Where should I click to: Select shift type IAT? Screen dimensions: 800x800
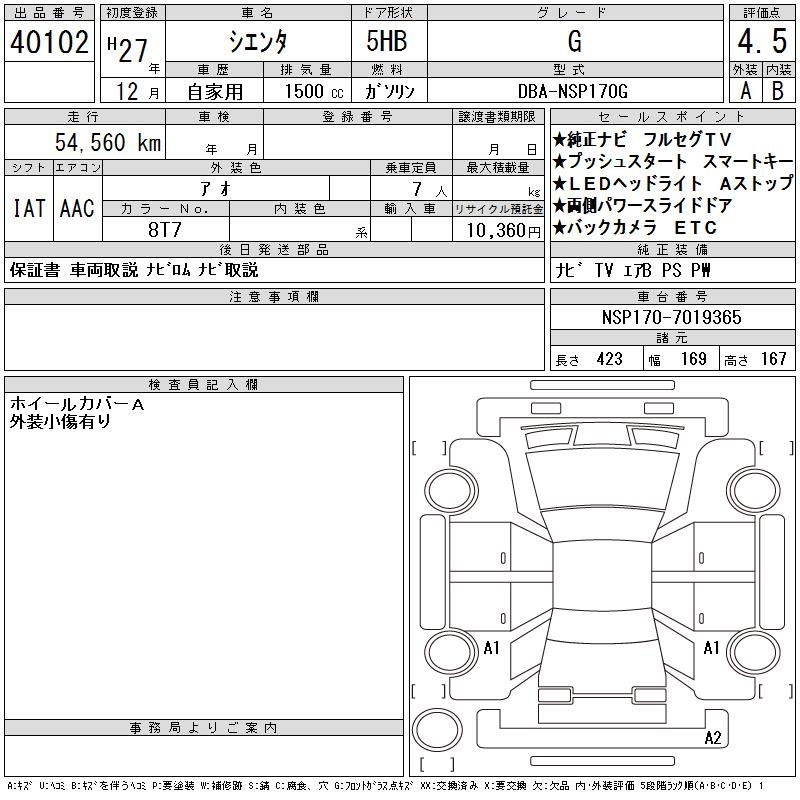[29, 208]
